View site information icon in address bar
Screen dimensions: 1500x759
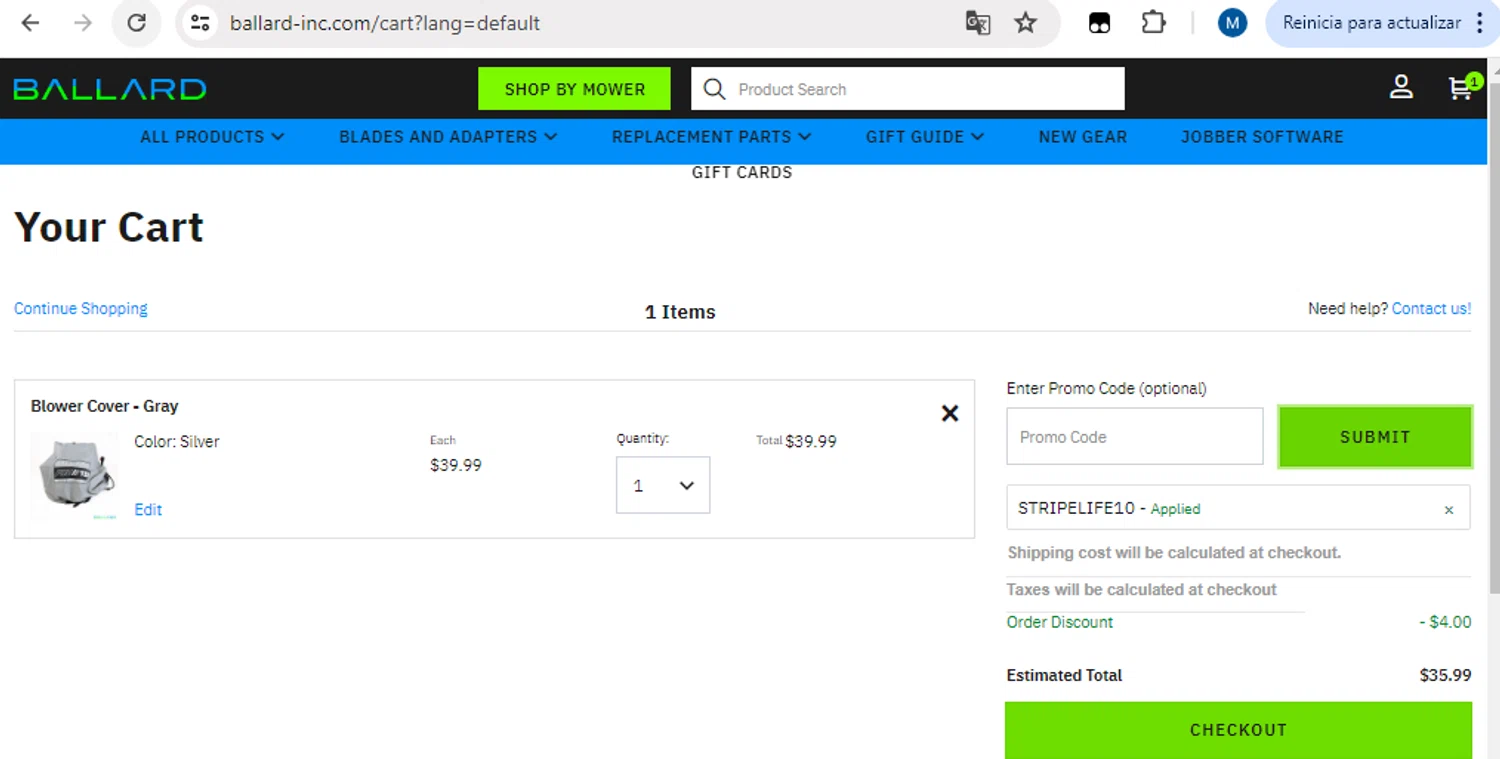tap(200, 23)
